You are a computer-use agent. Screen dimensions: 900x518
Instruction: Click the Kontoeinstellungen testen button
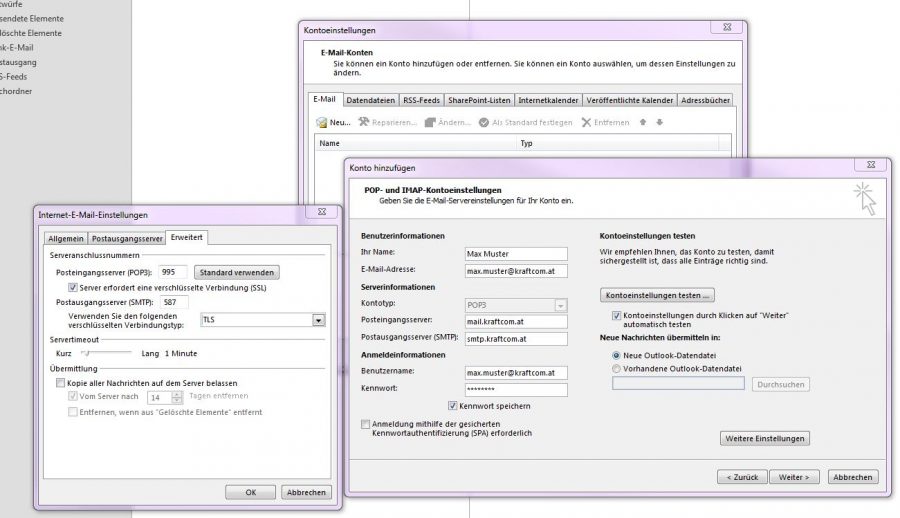click(657, 296)
